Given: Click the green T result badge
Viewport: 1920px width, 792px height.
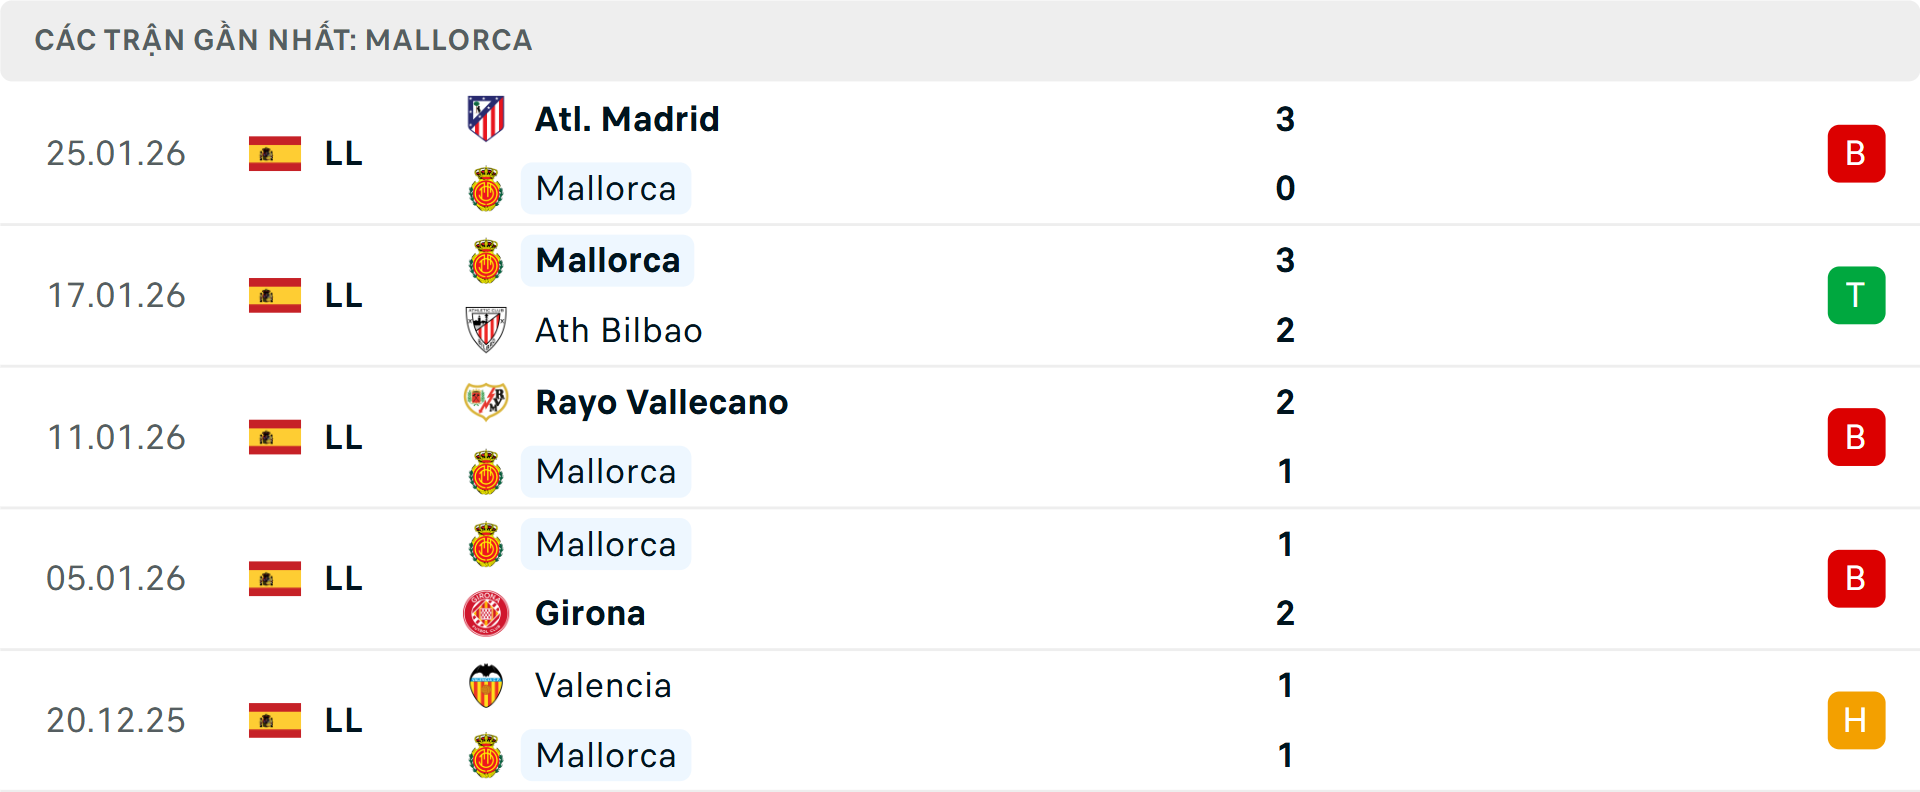Looking at the screenshot, I should (x=1855, y=296).
